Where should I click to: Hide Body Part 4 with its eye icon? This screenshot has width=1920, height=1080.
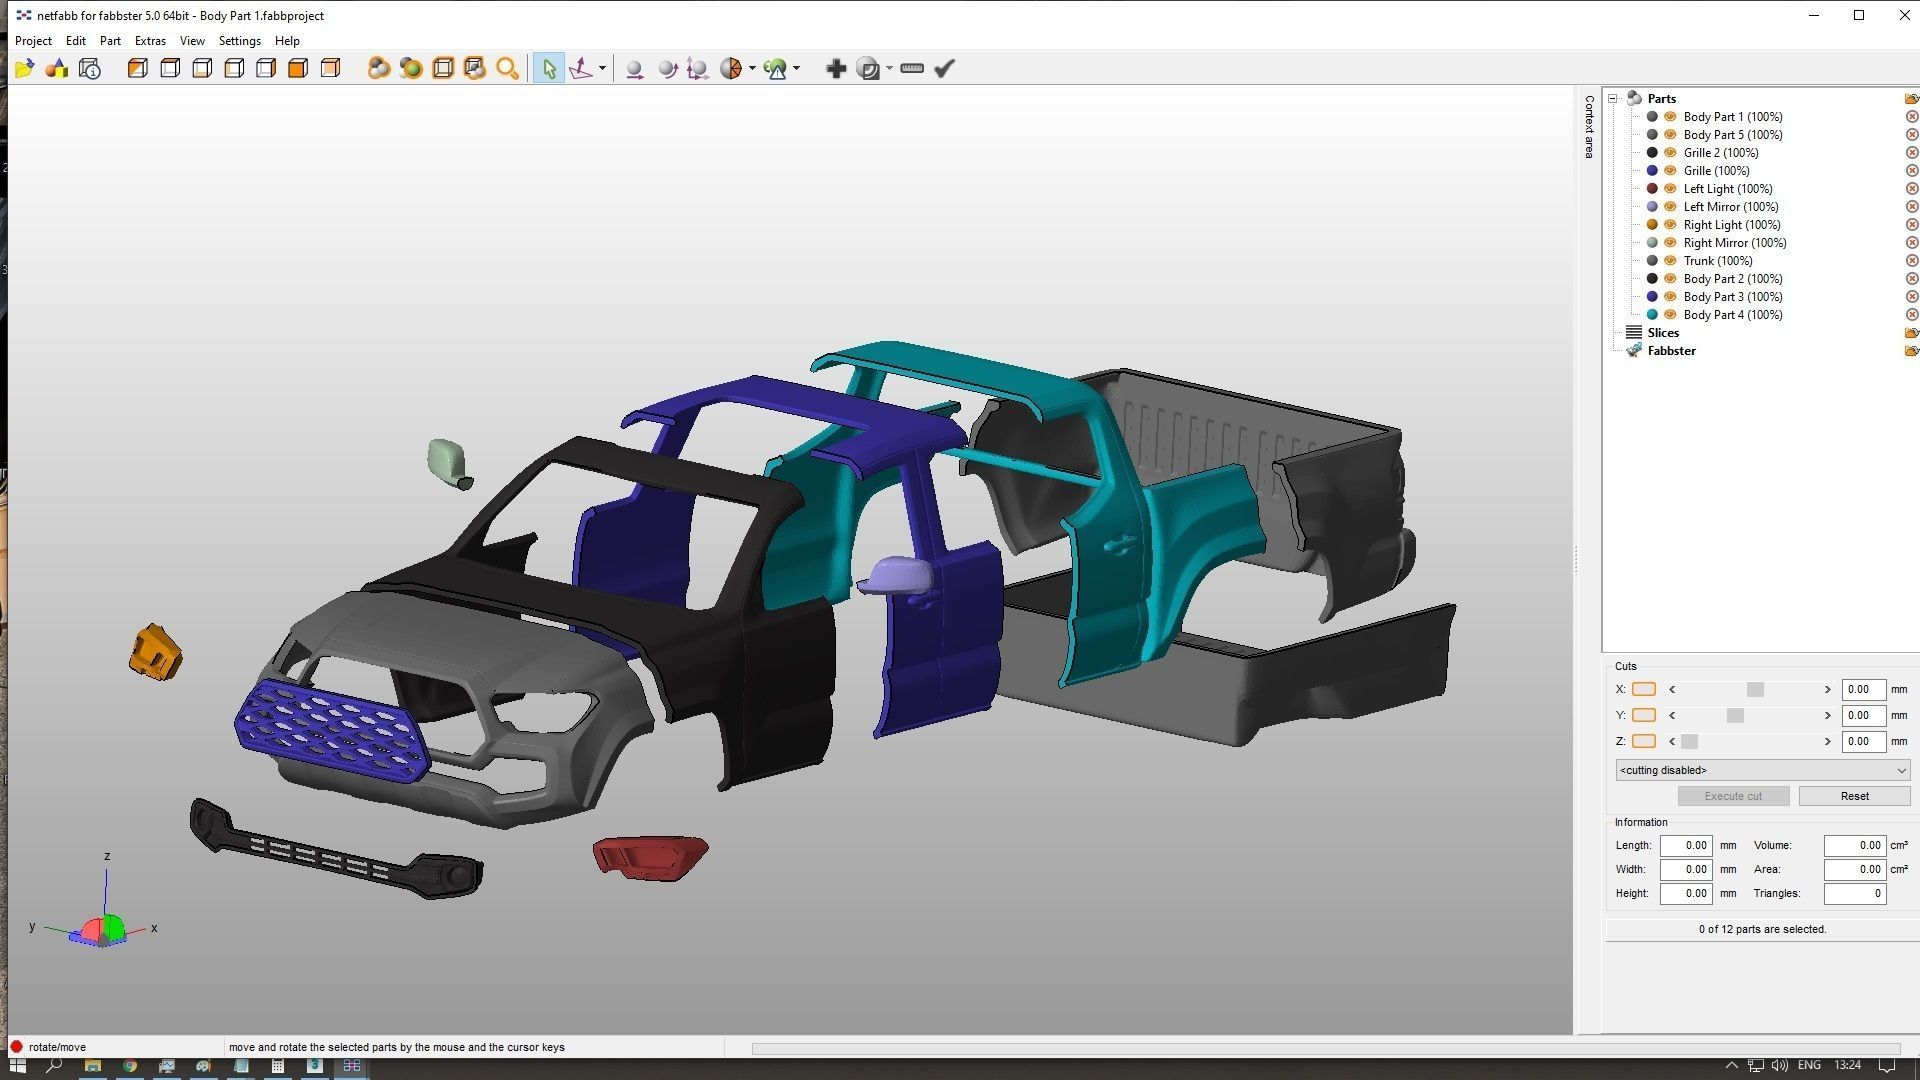coord(1670,315)
